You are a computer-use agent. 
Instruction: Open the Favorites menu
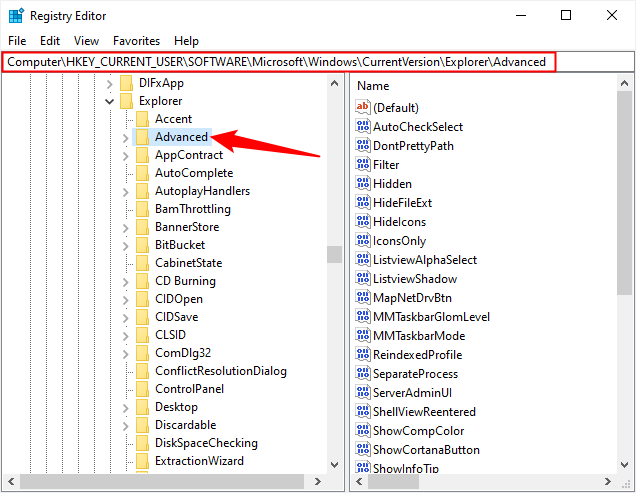point(136,41)
